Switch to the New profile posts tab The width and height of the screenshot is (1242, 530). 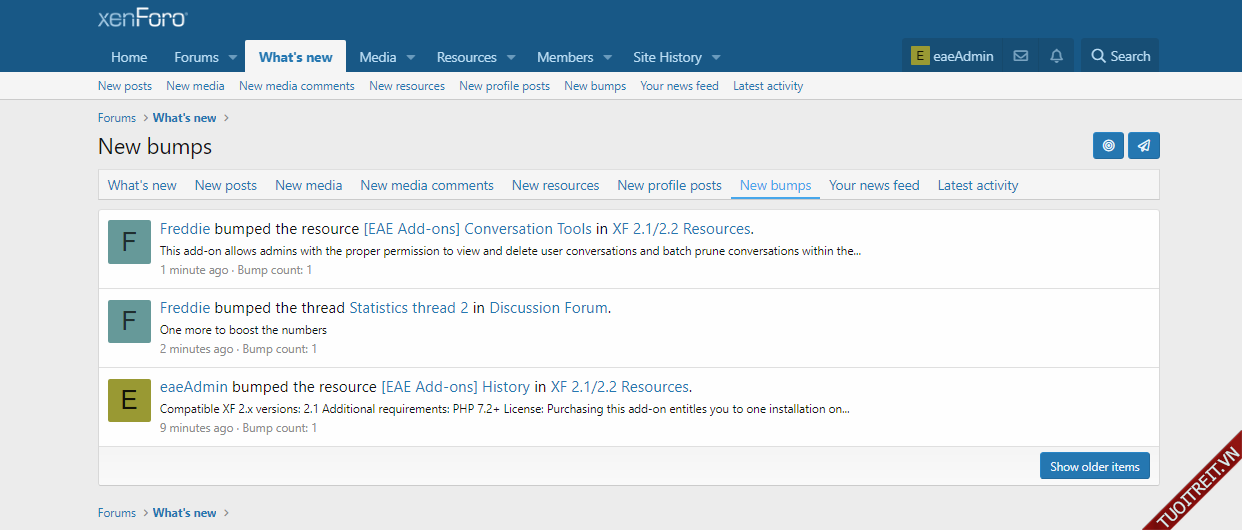669,185
